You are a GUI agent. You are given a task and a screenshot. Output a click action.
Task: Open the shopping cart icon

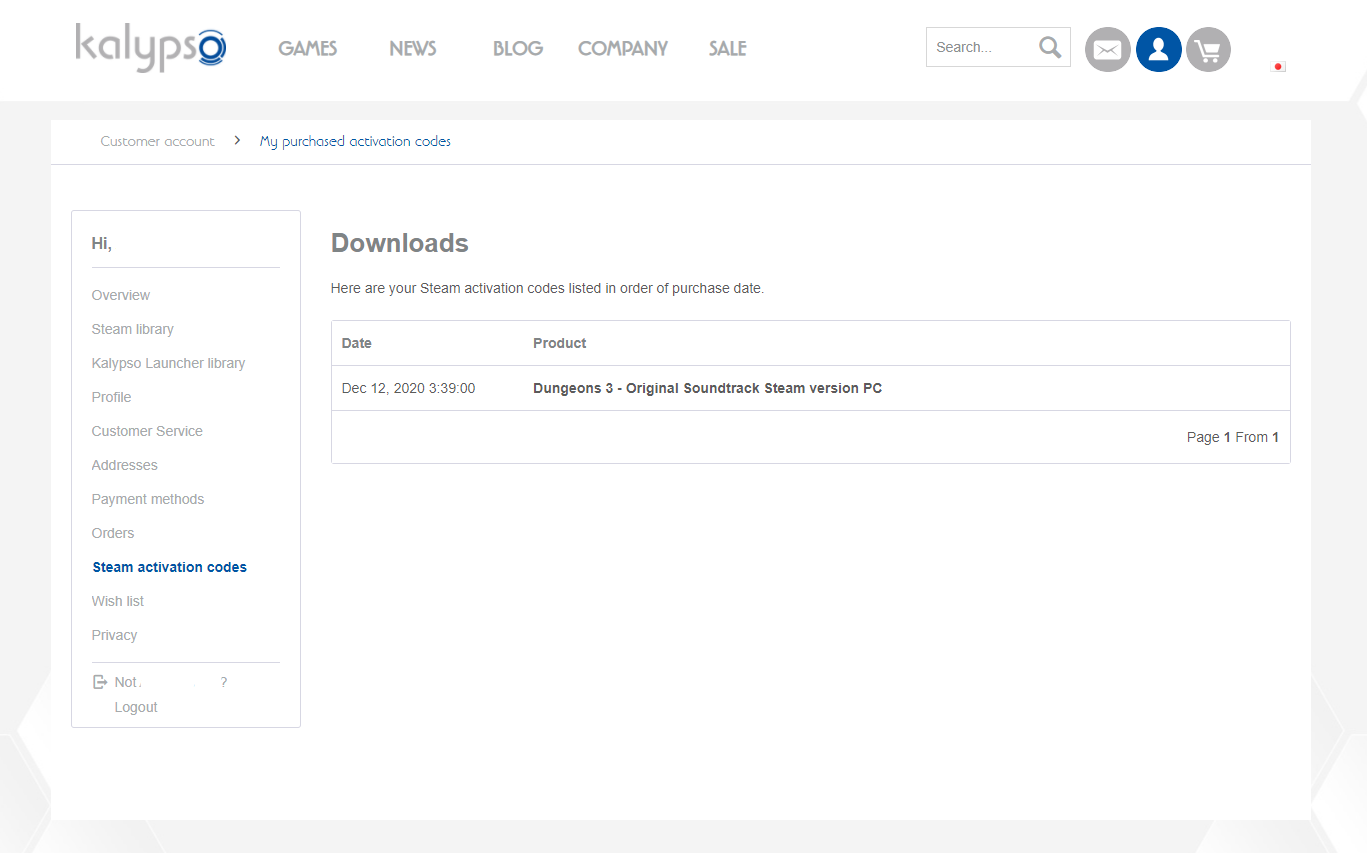pyautogui.click(x=1209, y=49)
